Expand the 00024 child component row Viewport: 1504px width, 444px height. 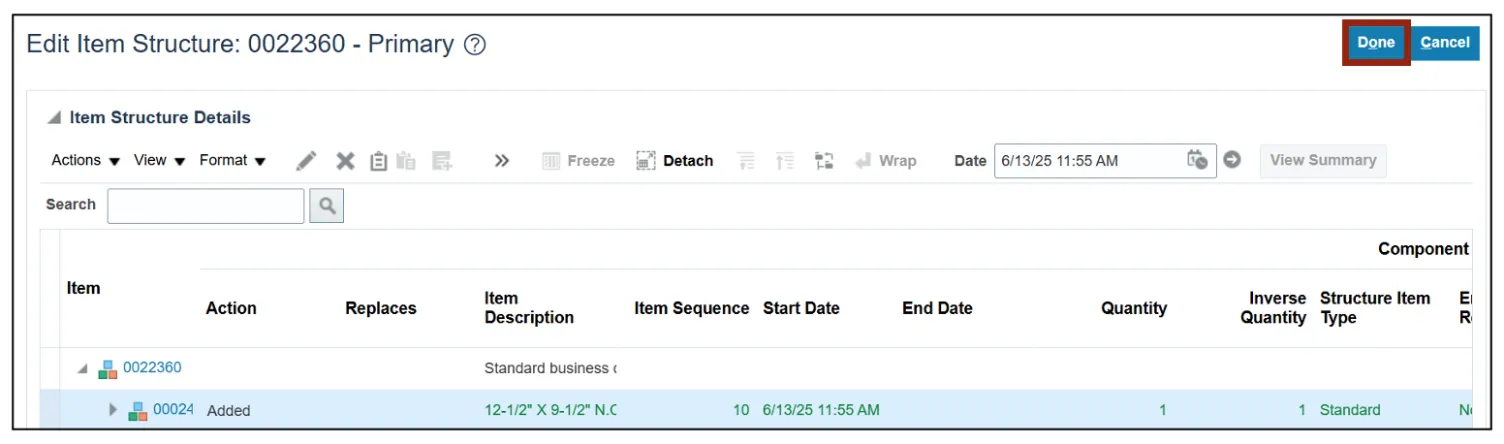tap(114, 410)
